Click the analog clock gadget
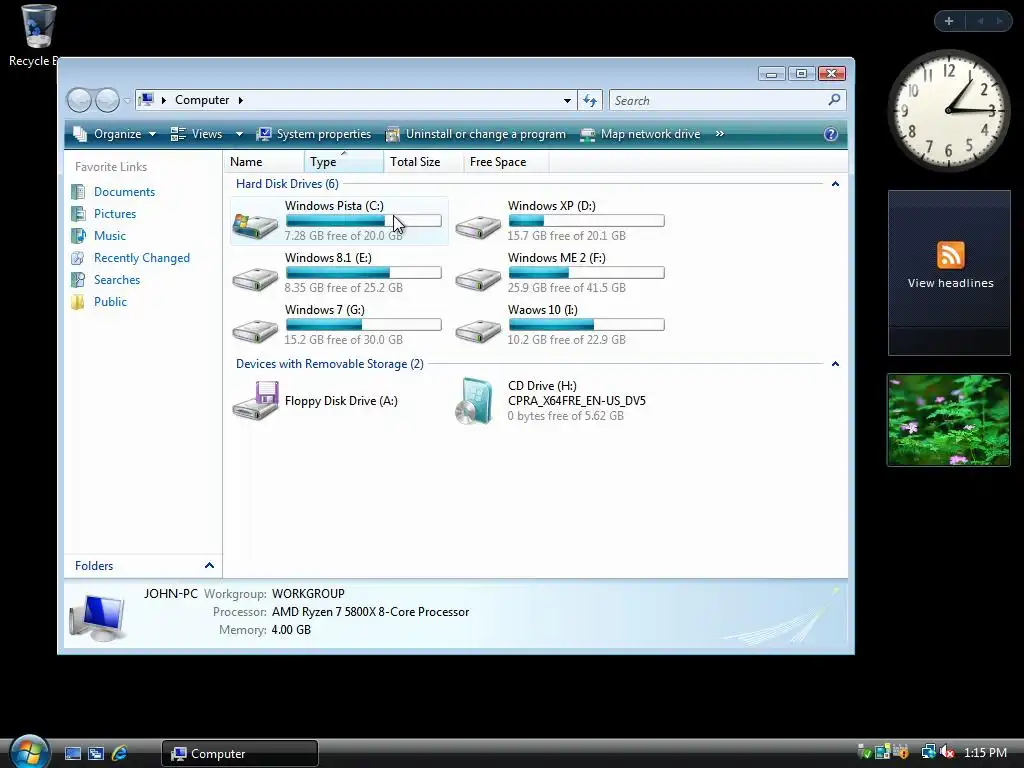The height and width of the screenshot is (768, 1024). [948, 110]
